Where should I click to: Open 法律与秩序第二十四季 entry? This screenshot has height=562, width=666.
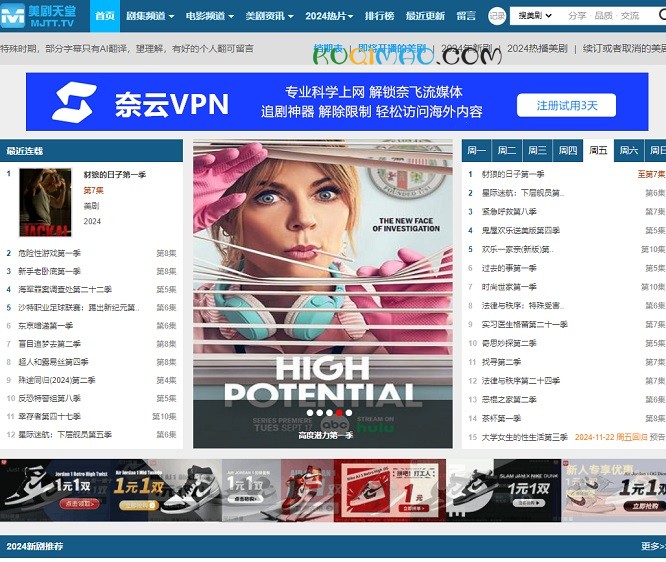[x=520, y=381]
